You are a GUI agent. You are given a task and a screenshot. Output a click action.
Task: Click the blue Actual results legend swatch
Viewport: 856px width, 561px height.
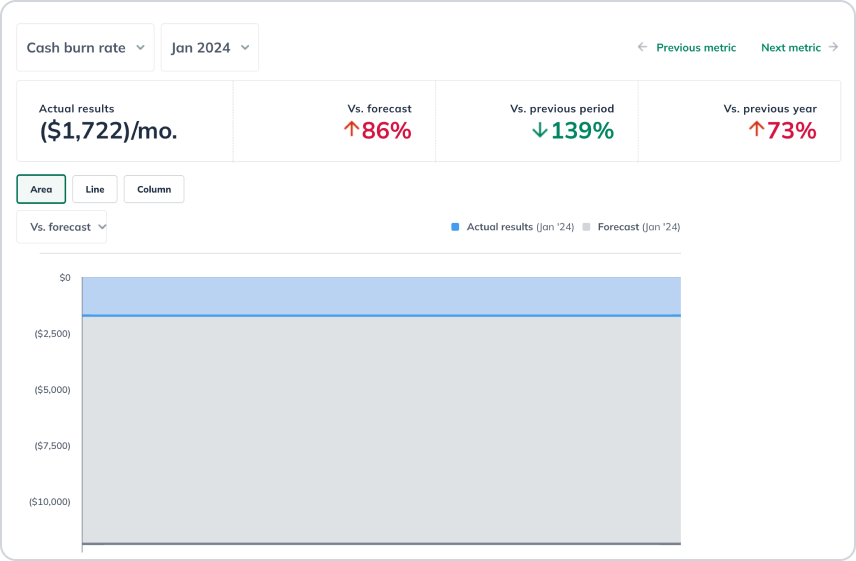tap(455, 227)
